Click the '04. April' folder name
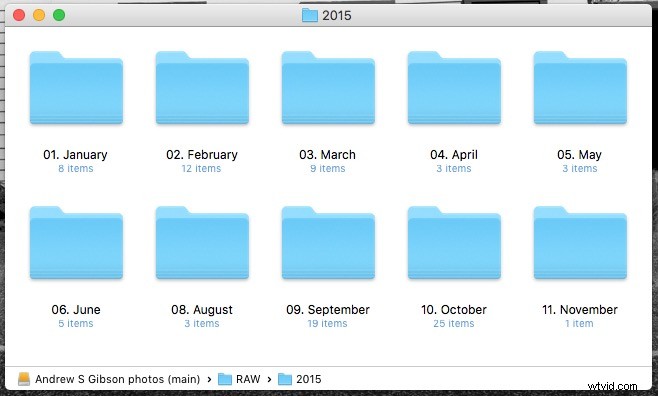The height and width of the screenshot is (396, 658). click(454, 155)
